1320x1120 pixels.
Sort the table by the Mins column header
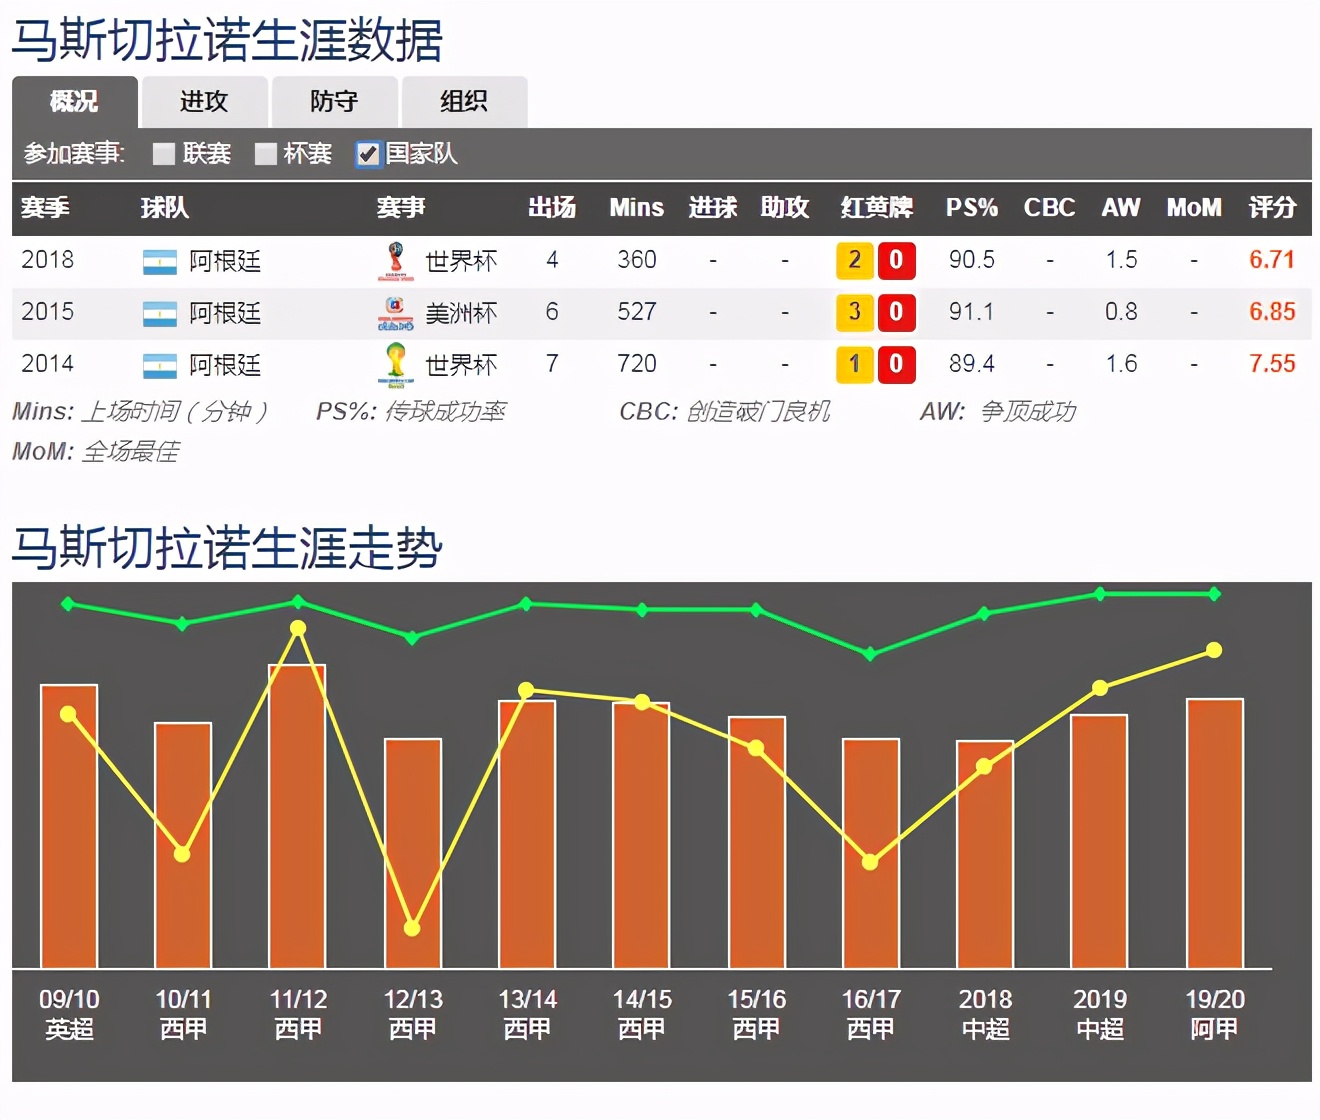click(x=636, y=208)
